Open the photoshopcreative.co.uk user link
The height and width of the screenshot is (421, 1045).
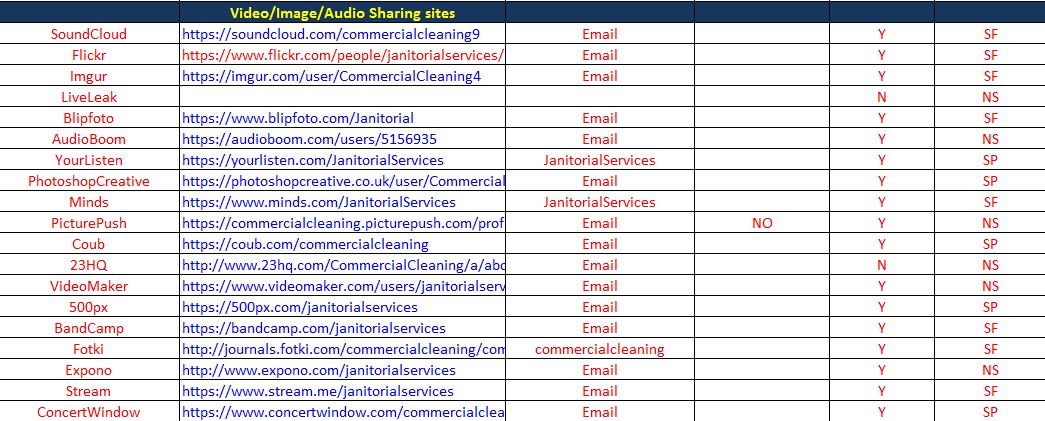tap(343, 181)
